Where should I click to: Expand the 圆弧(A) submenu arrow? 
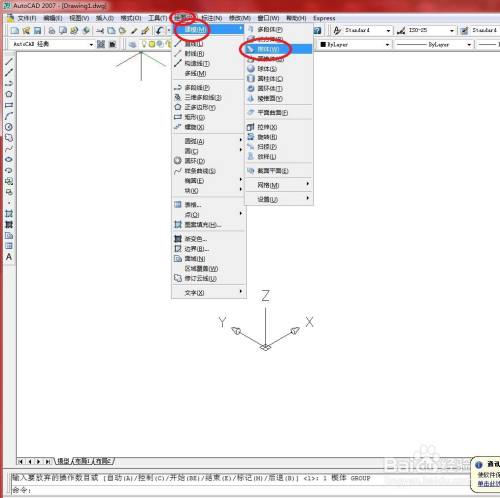[241, 140]
